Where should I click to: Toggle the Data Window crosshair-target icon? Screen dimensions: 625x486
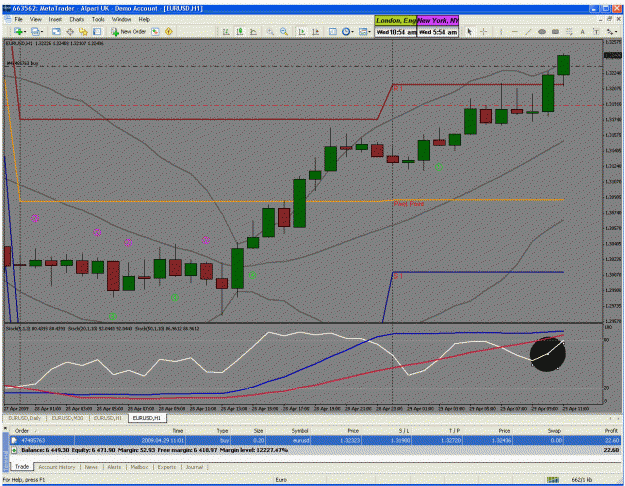click(x=70, y=31)
